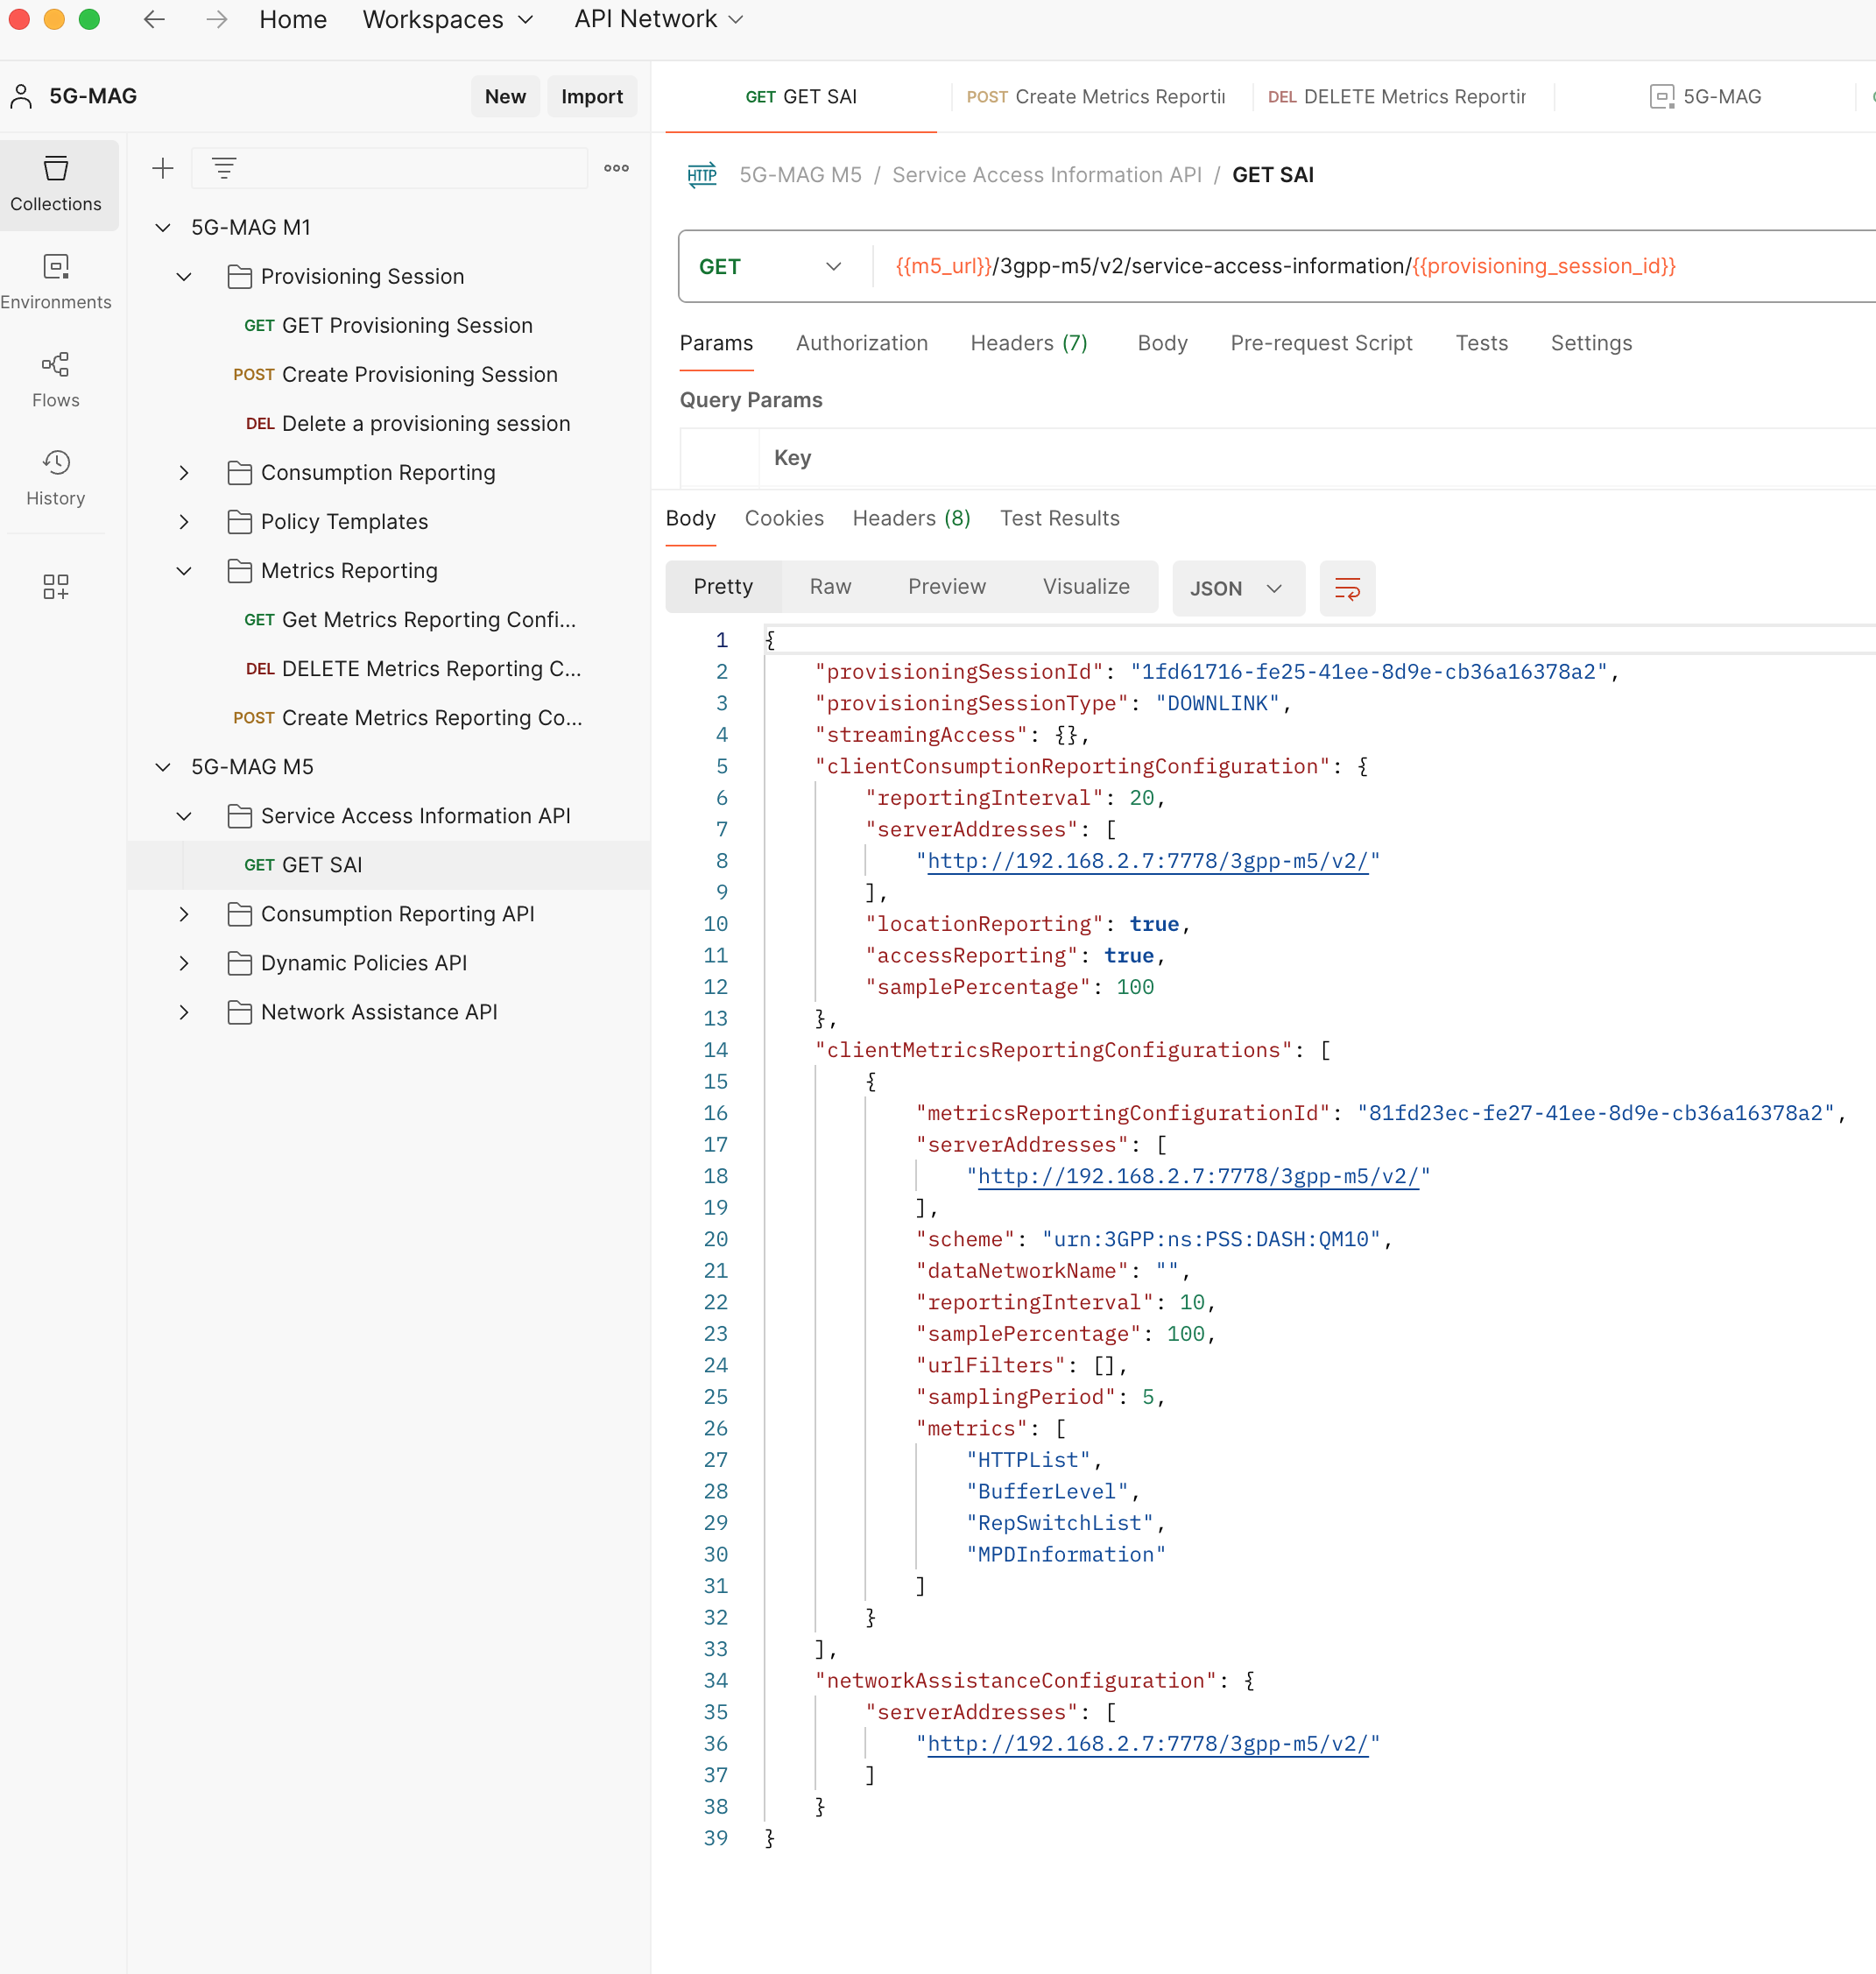The image size is (1876, 1974).
Task: Select the DELETE Metrics Reporting request
Action: 1396,96
